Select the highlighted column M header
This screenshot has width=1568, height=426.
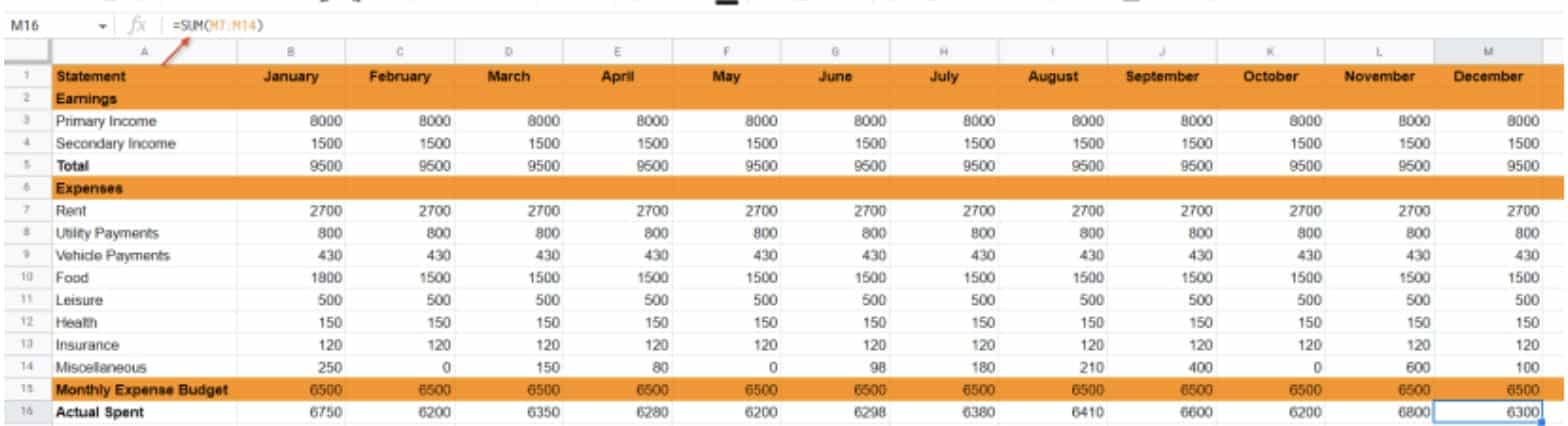(1487, 52)
